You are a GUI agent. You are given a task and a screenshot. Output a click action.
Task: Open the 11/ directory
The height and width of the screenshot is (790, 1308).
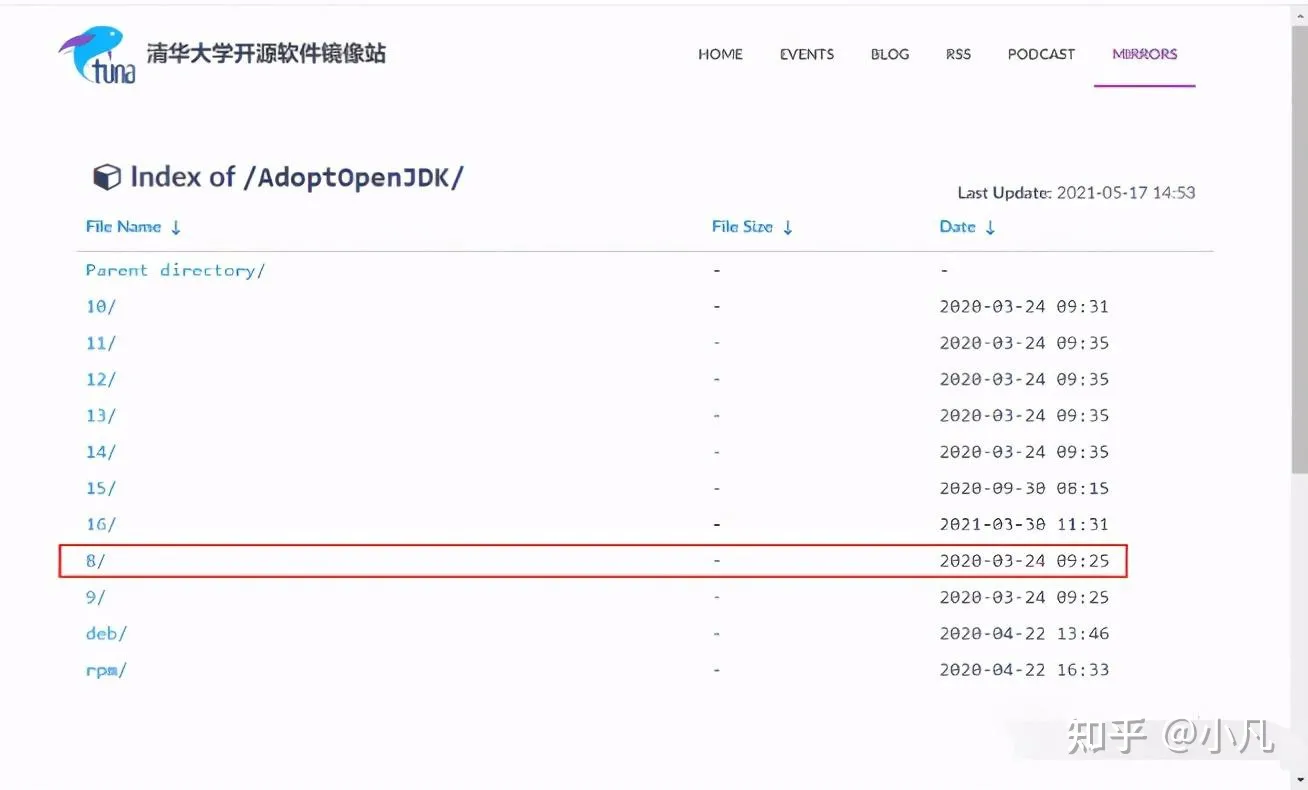click(x=101, y=343)
